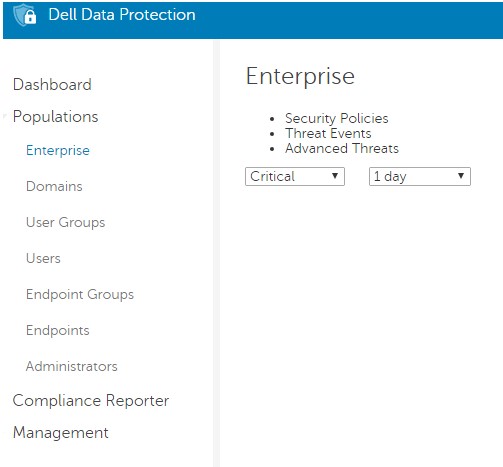Switch to Advanced Threats tab
The height and width of the screenshot is (467, 503).
[x=342, y=148]
